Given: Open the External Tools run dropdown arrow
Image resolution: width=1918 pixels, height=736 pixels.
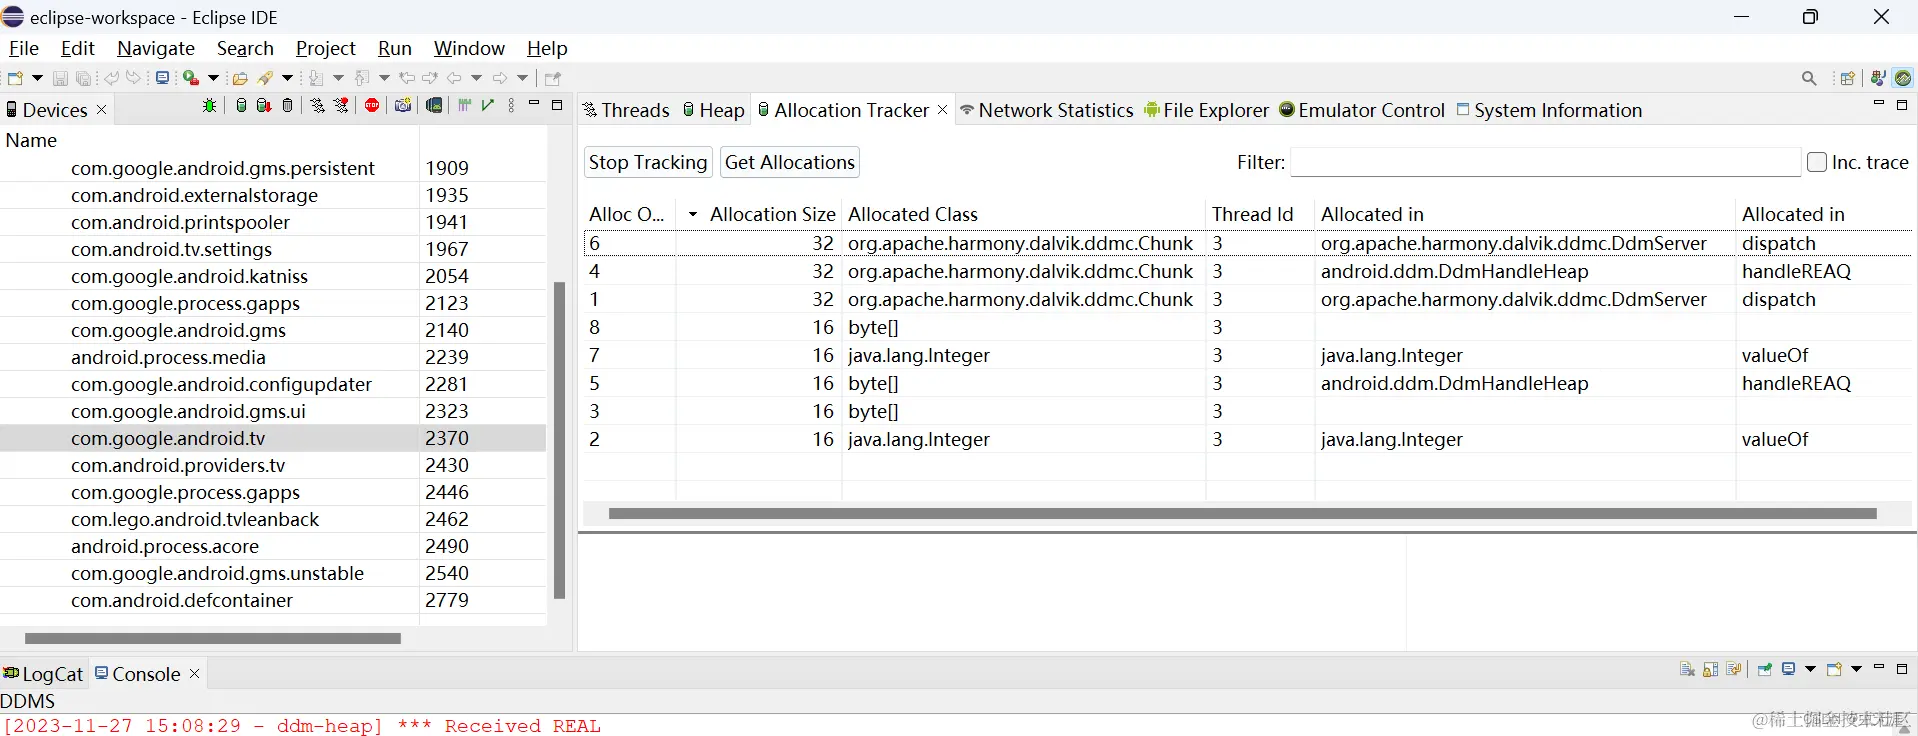Looking at the screenshot, I should click(213, 78).
